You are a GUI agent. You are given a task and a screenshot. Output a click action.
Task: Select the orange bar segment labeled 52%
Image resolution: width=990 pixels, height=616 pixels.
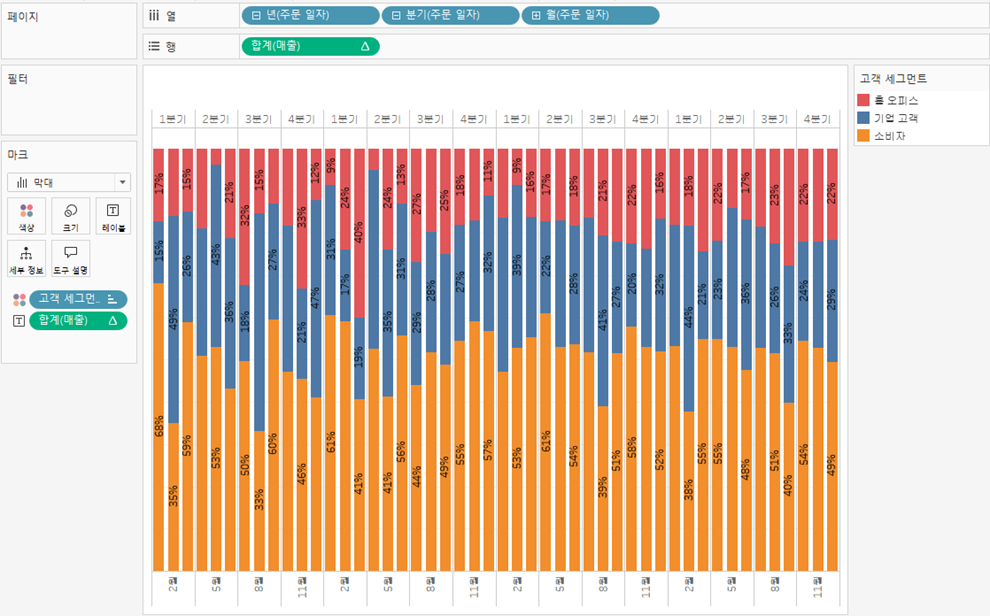[660, 461]
